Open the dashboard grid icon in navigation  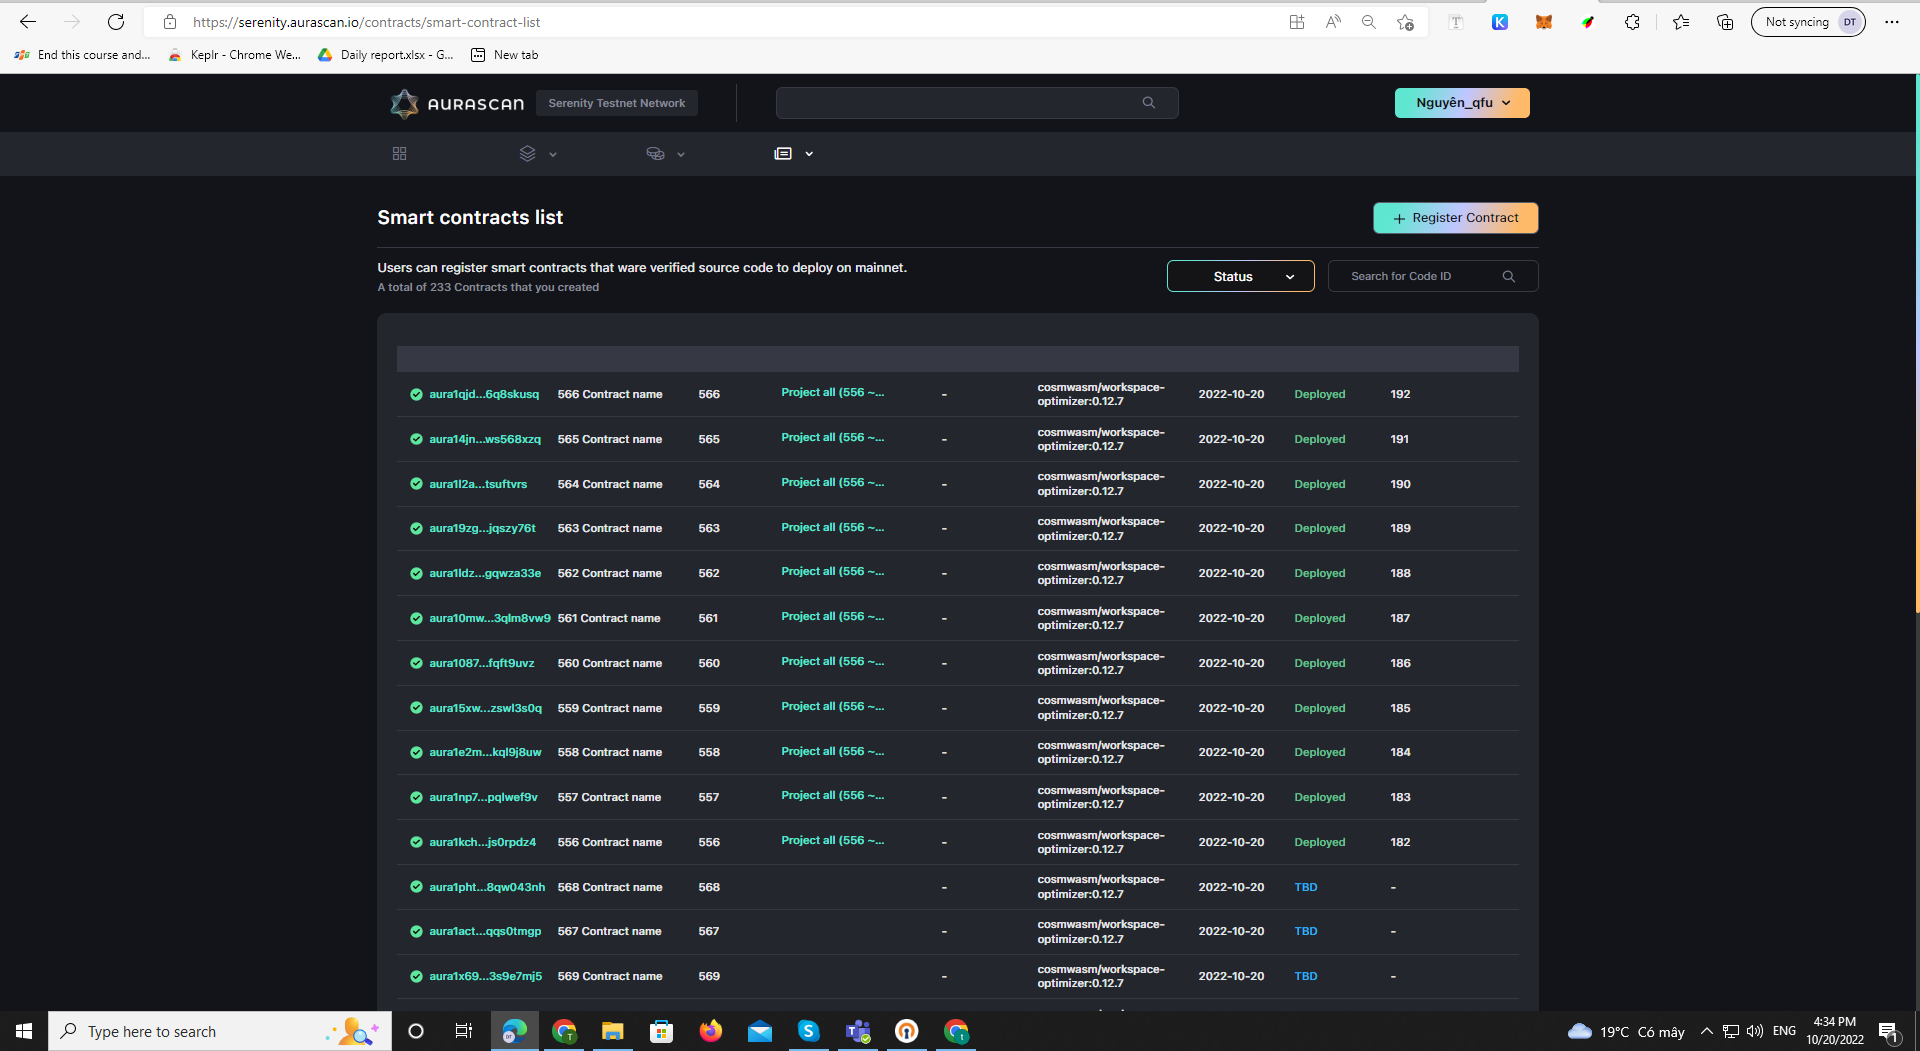[x=400, y=153]
